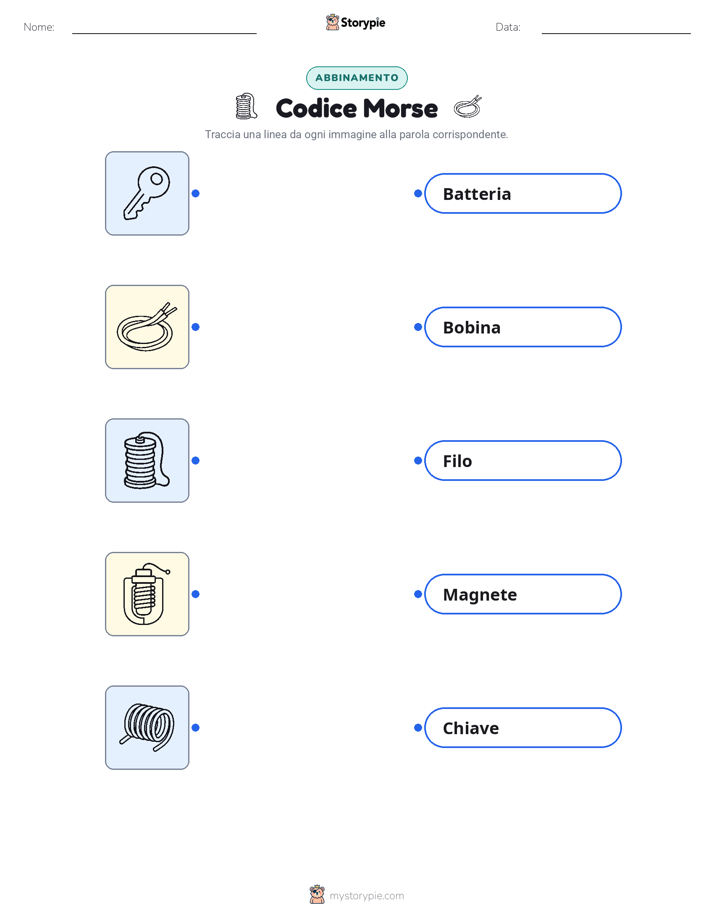Open the mystorypie.com link
The height and width of the screenshot is (924, 714).
pyautogui.click(x=366, y=896)
